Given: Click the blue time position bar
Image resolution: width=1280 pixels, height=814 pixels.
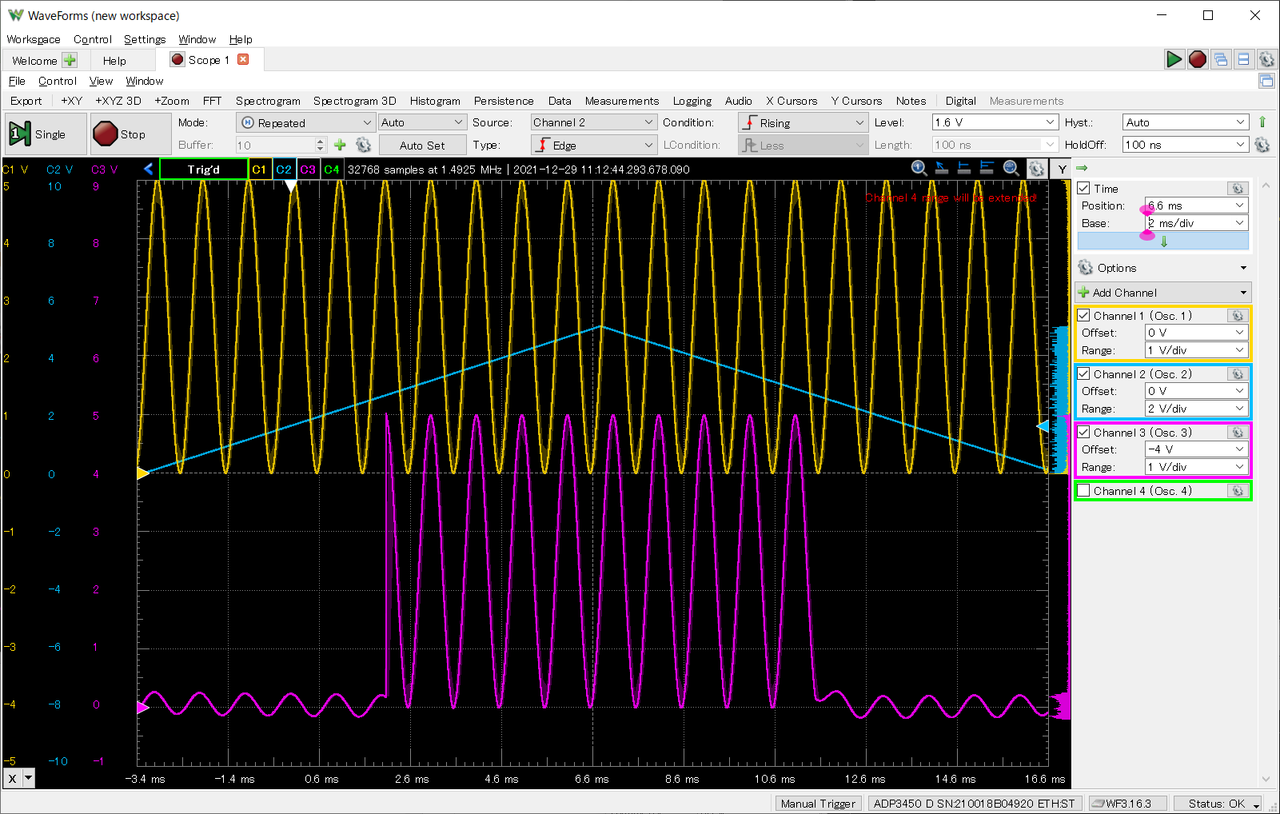Looking at the screenshot, I should [1162, 241].
